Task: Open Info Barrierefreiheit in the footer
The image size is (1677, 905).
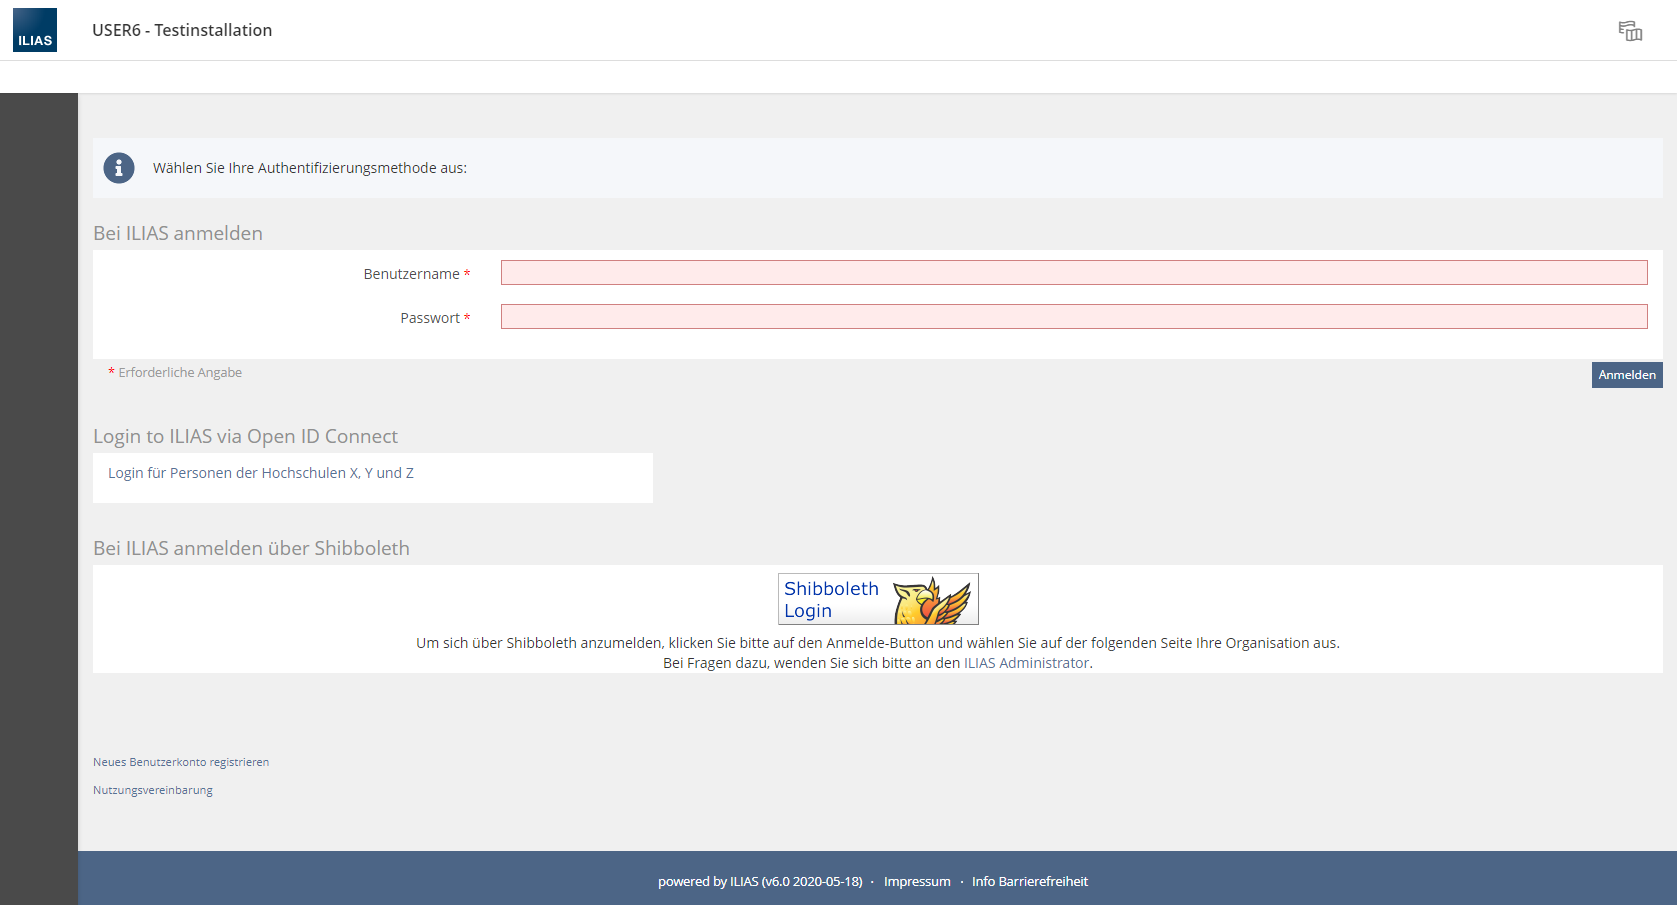Action: click(1029, 882)
